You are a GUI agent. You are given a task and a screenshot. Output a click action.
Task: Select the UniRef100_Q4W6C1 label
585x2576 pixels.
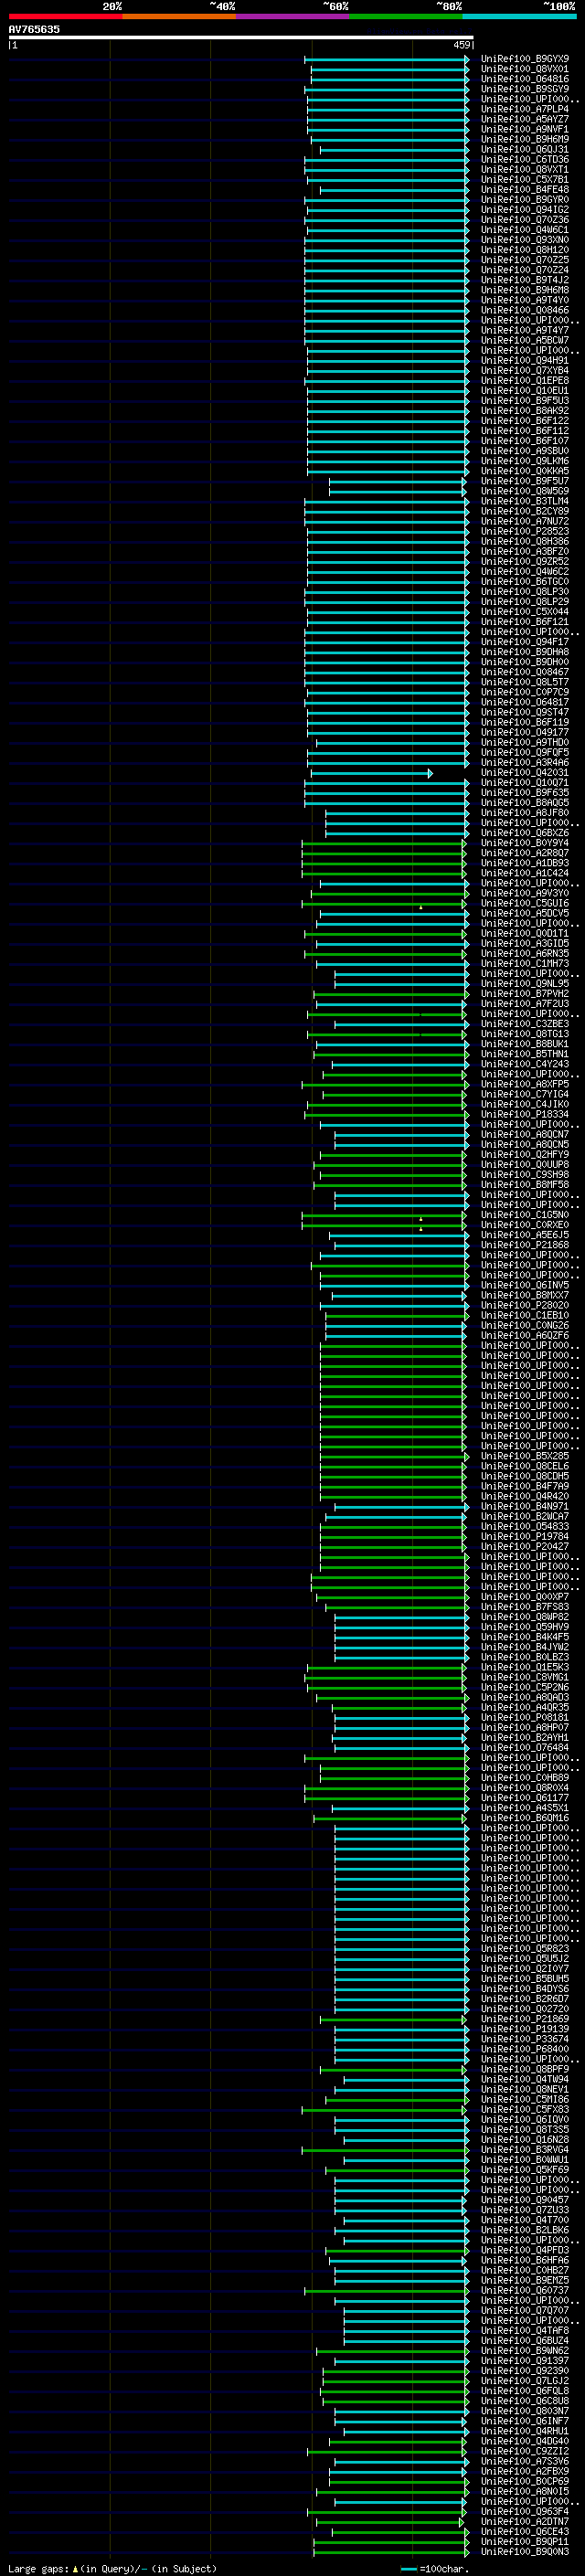pos(524,229)
